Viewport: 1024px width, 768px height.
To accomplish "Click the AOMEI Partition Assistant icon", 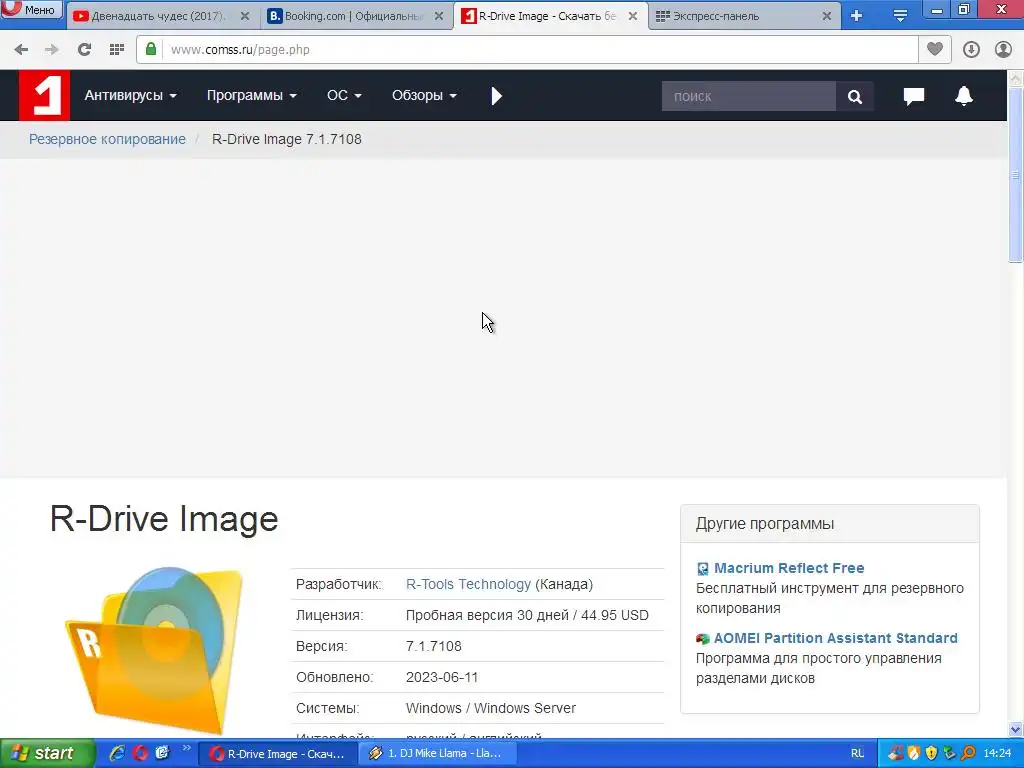I will (703, 639).
